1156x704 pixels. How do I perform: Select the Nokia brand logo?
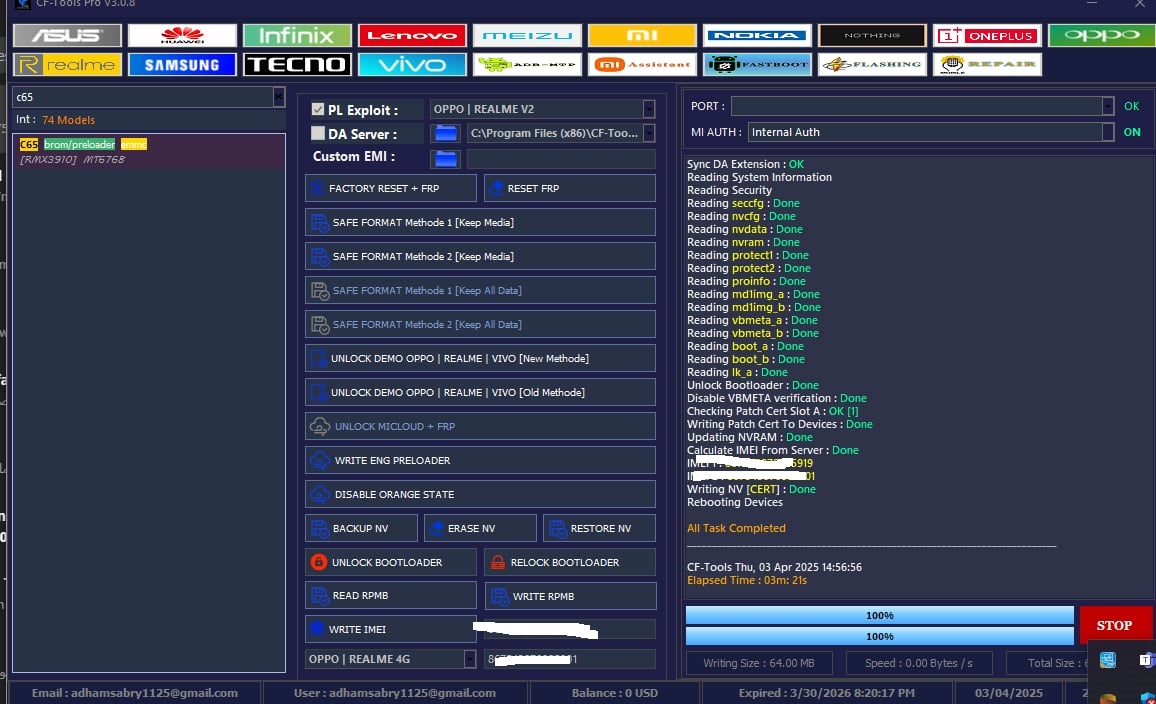click(x=757, y=35)
